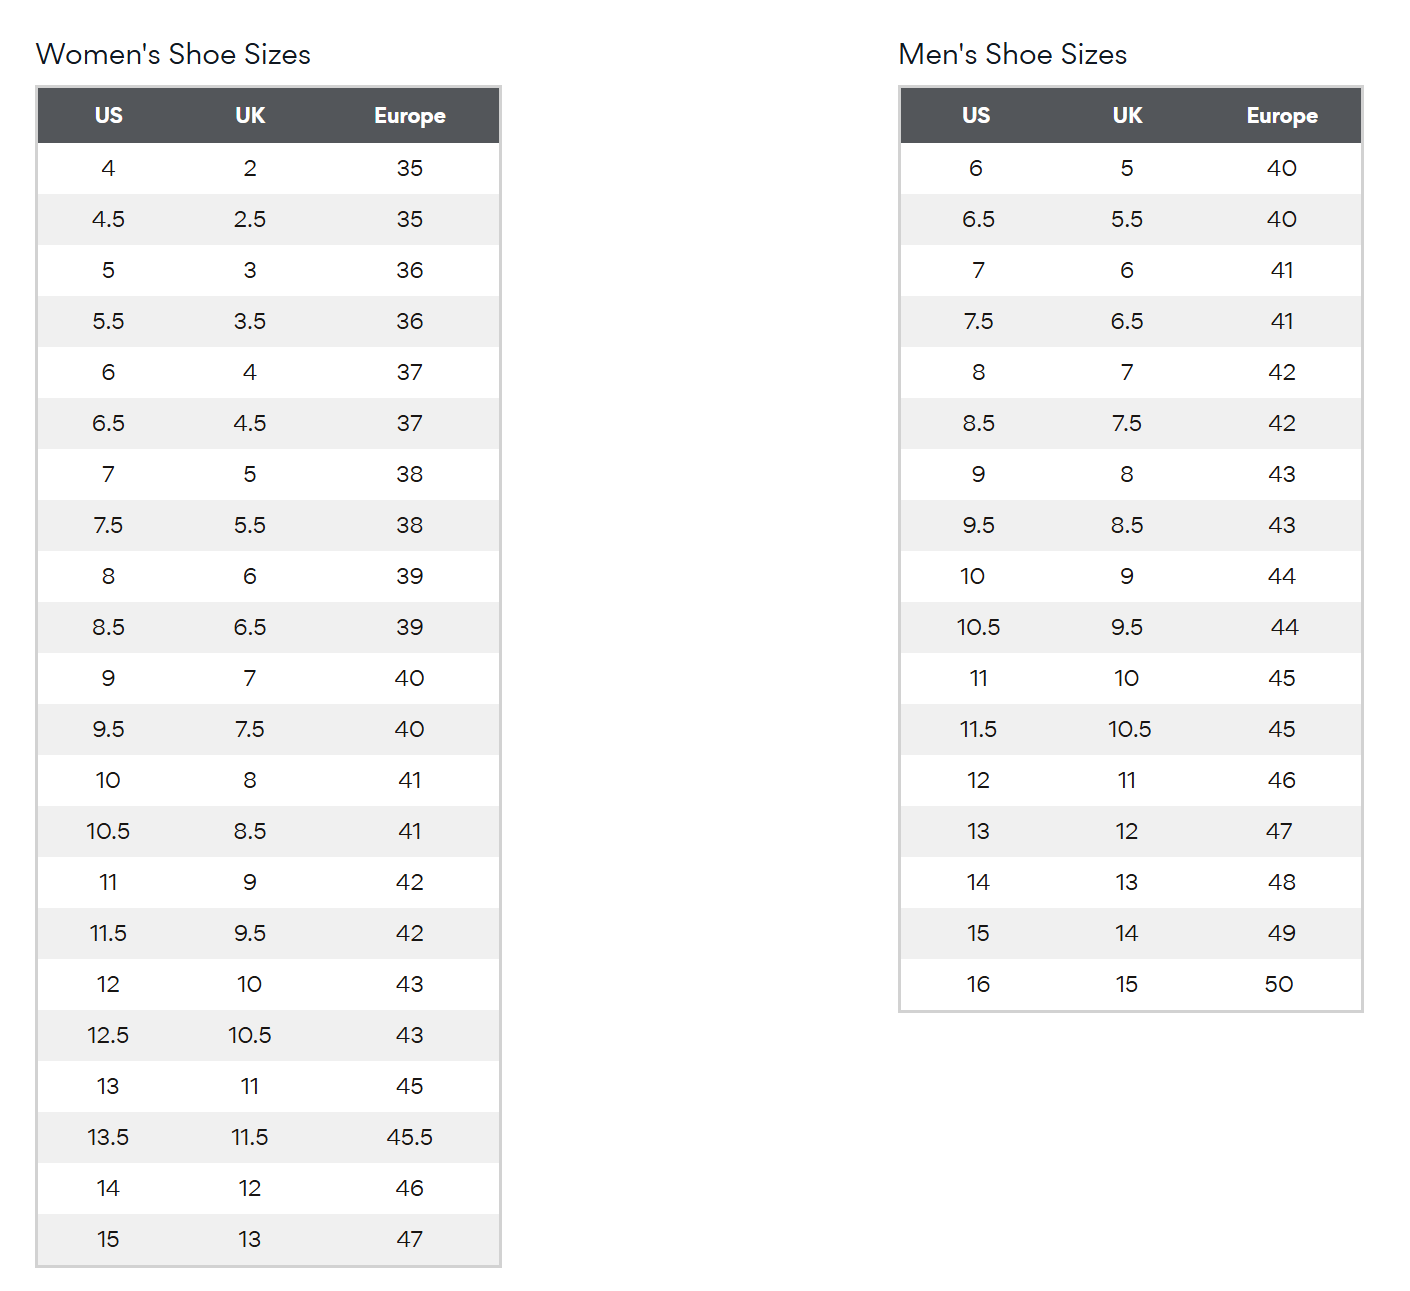Viewport: 1410px width, 1291px height.
Task: Select women's US size 13.5 cell
Action: [108, 1137]
